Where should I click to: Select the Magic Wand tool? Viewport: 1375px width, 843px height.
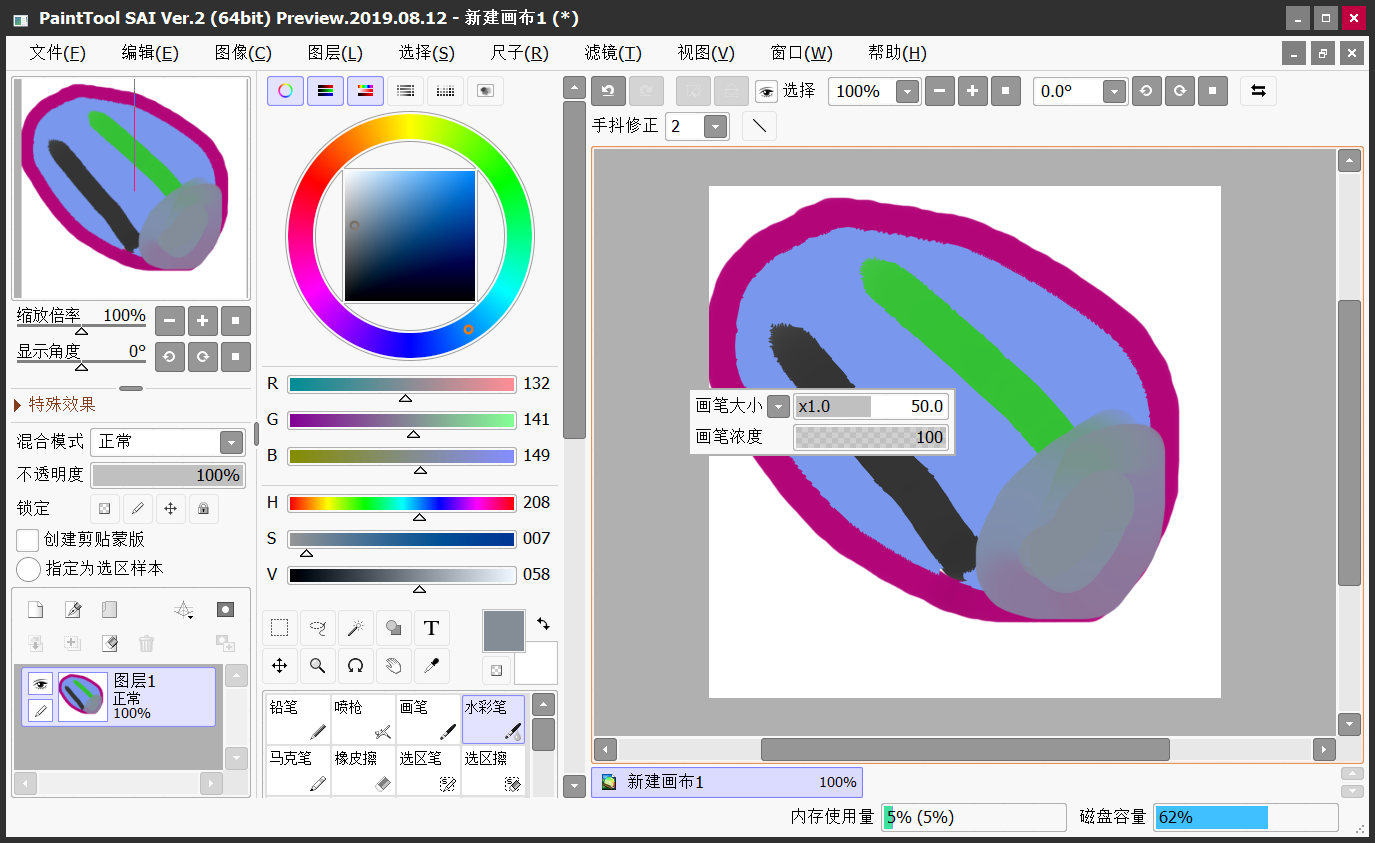pos(355,628)
